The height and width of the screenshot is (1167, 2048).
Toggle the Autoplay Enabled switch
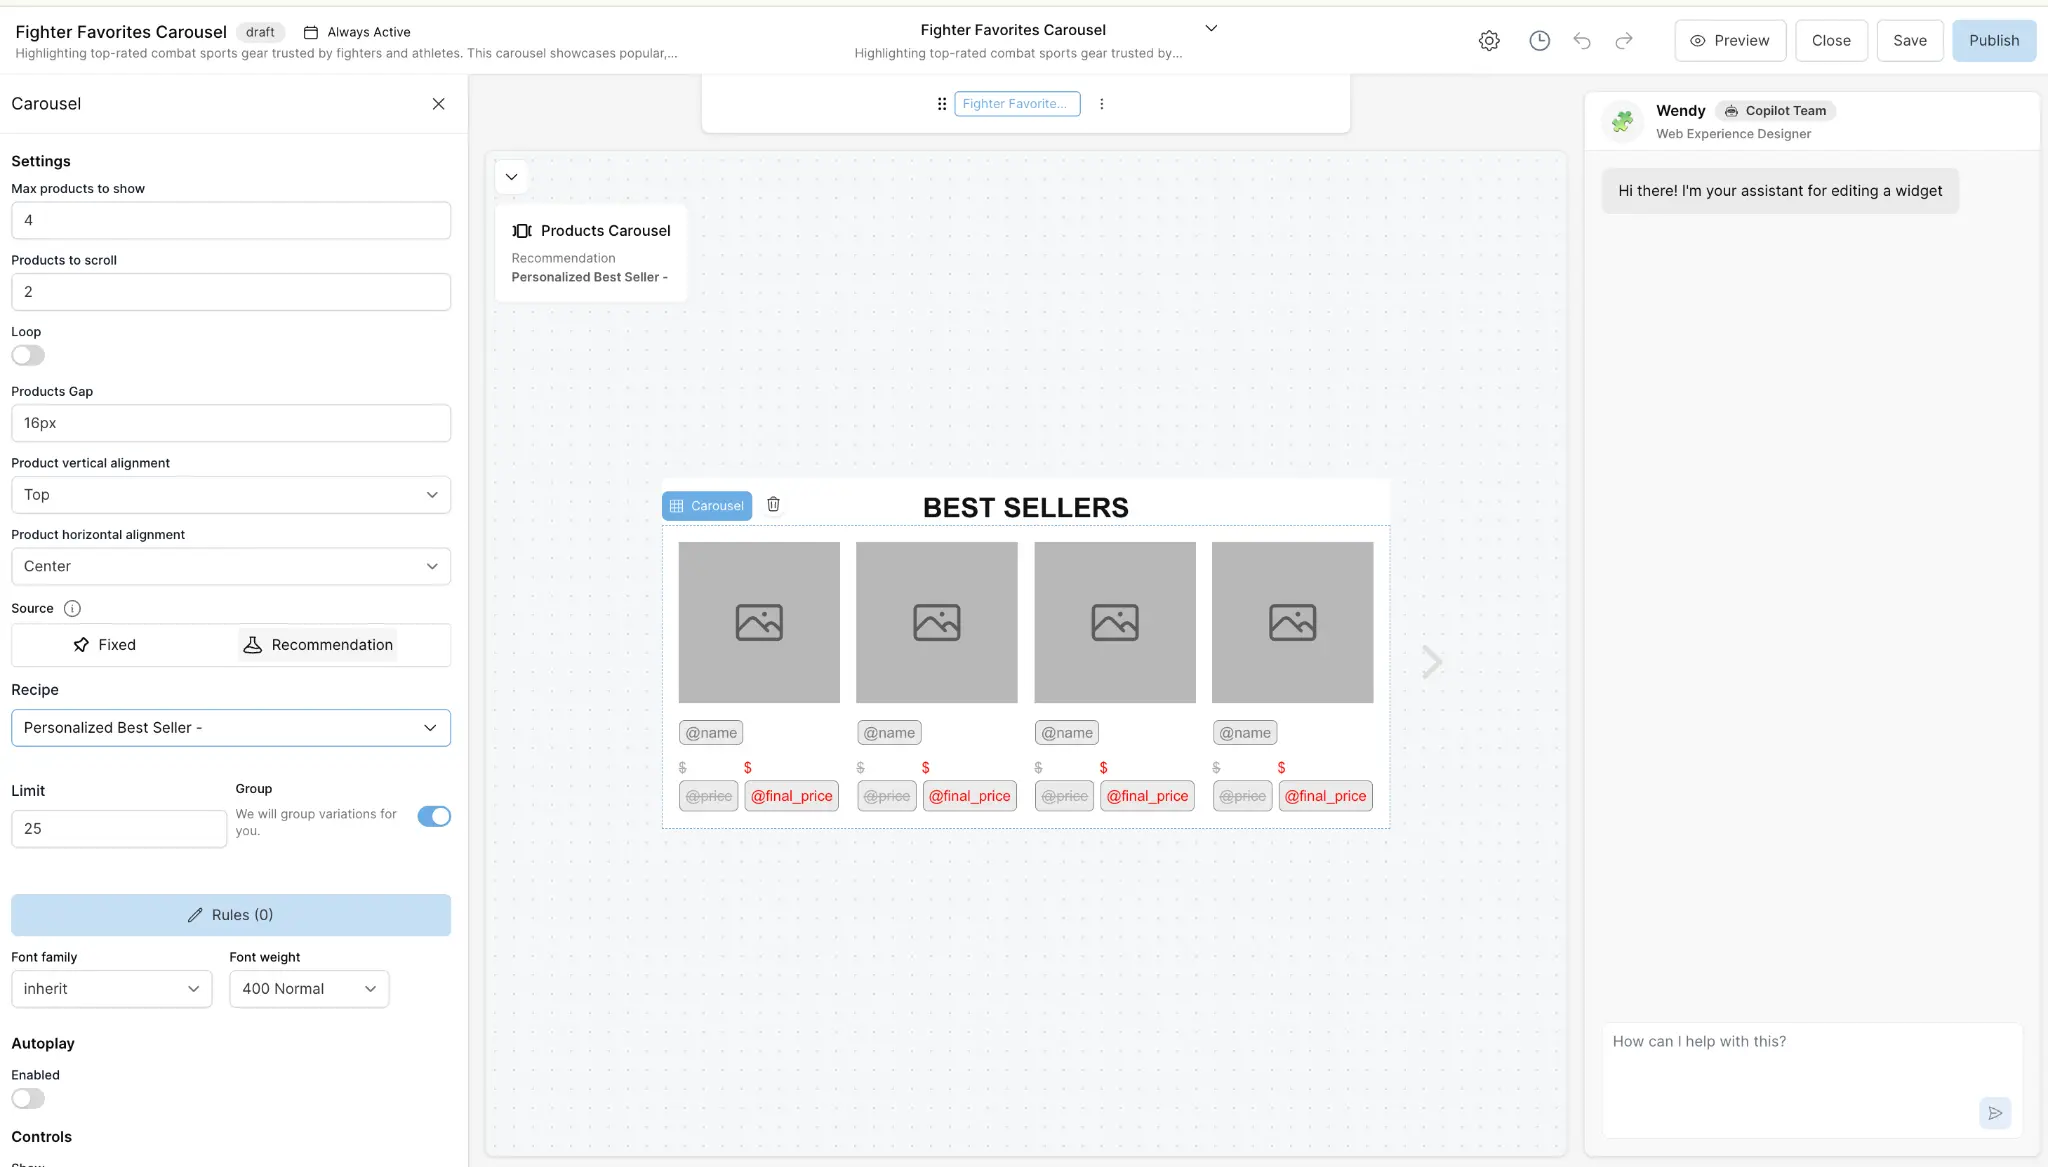pyautogui.click(x=28, y=1099)
